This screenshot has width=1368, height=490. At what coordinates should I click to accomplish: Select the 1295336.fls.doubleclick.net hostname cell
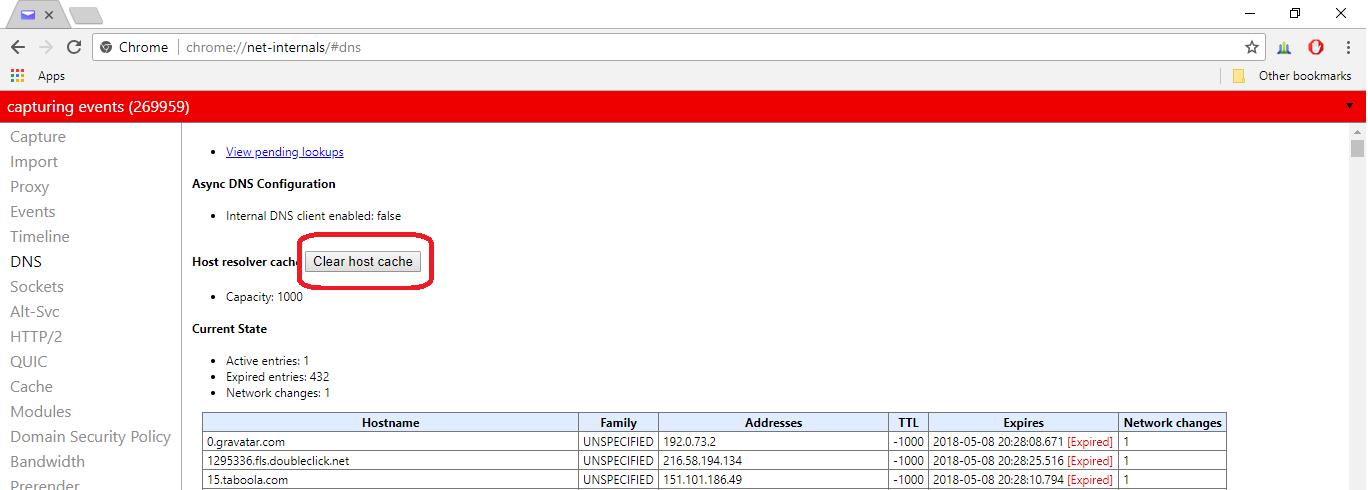391,461
